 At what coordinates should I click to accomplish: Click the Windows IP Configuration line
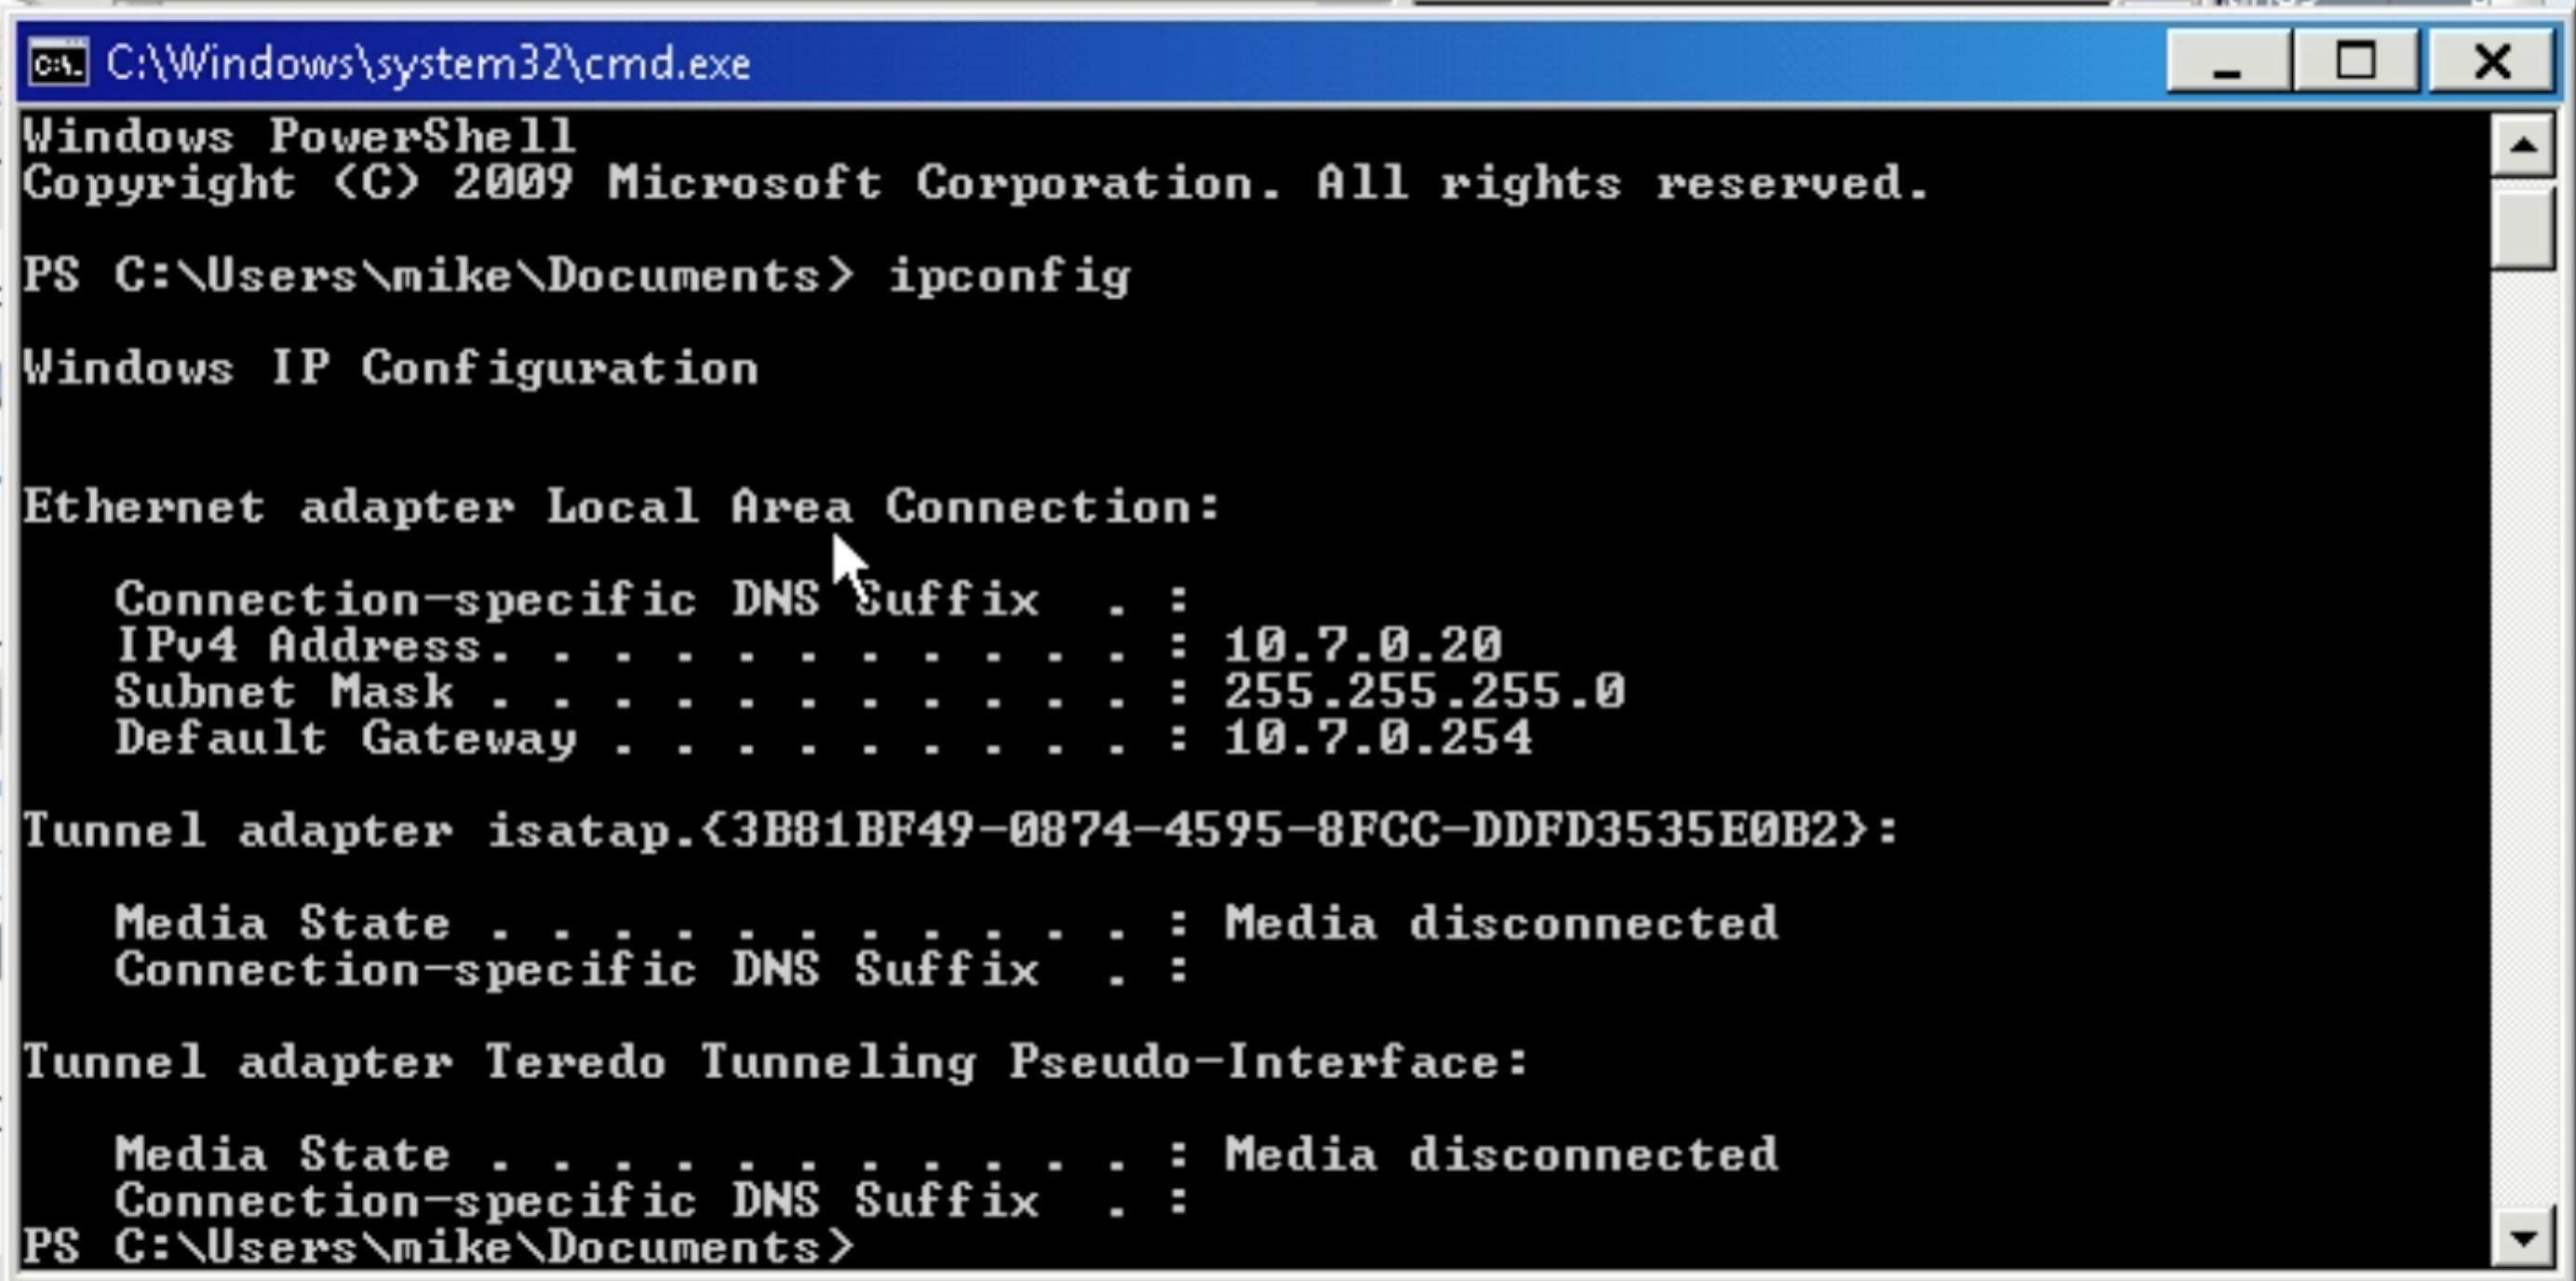(390, 368)
